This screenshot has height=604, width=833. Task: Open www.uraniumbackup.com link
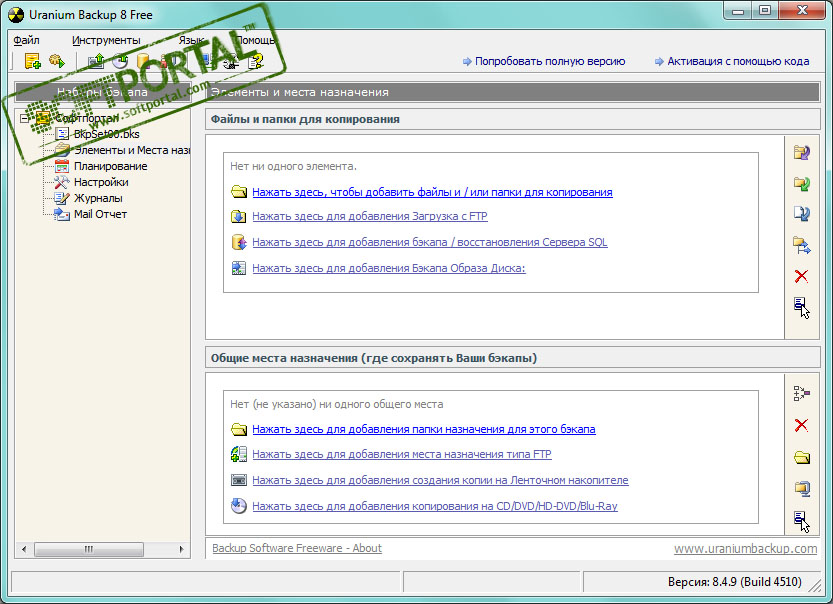[745, 548]
